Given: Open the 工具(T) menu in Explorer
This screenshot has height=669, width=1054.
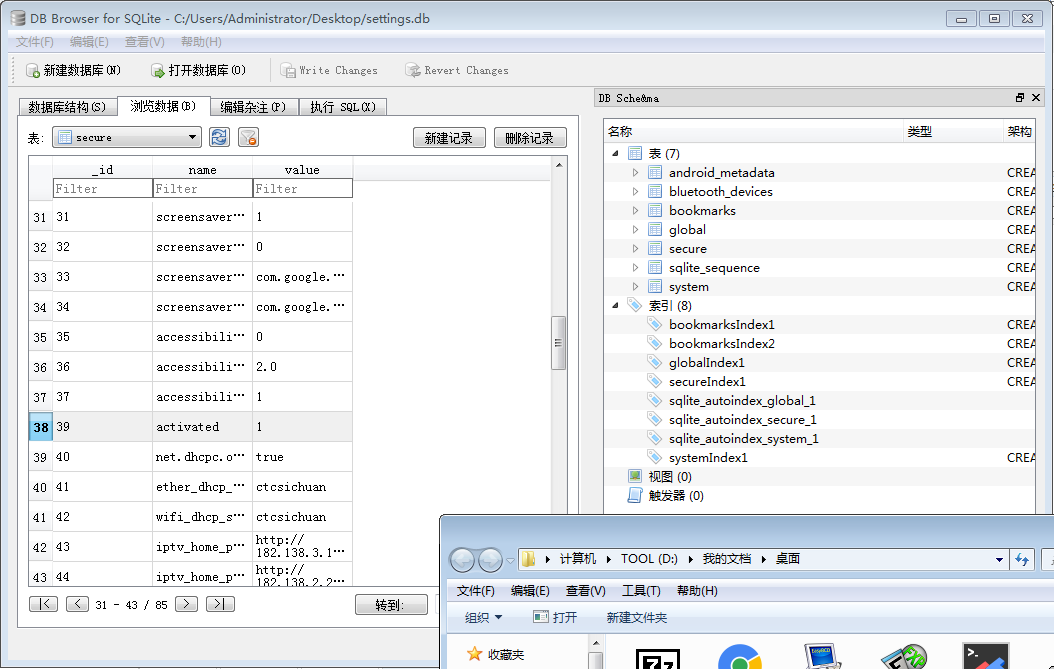Looking at the screenshot, I should [641, 590].
